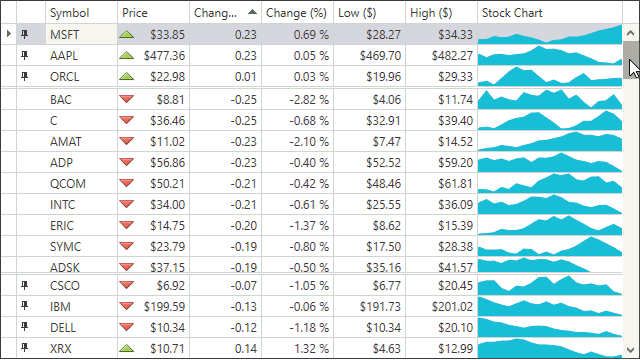
Task: Toggle the DELL row pin
Action: (x=24, y=327)
